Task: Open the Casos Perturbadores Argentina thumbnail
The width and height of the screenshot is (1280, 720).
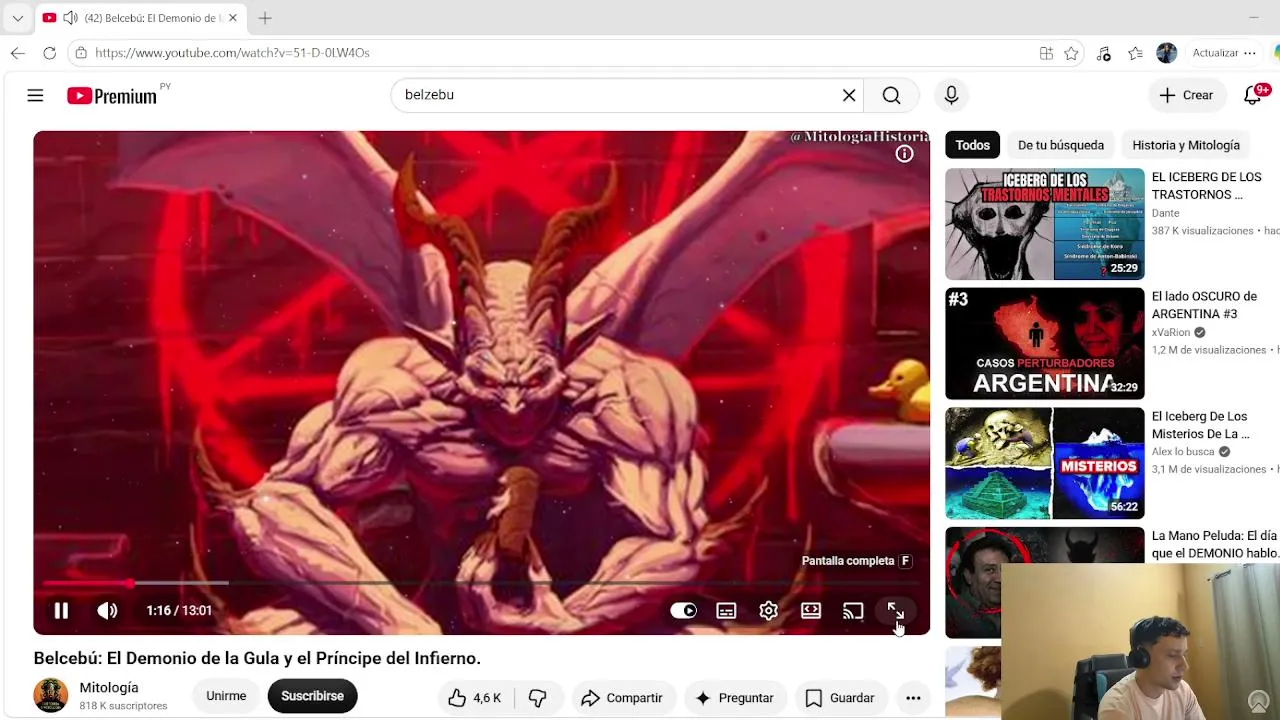Action: [1044, 343]
